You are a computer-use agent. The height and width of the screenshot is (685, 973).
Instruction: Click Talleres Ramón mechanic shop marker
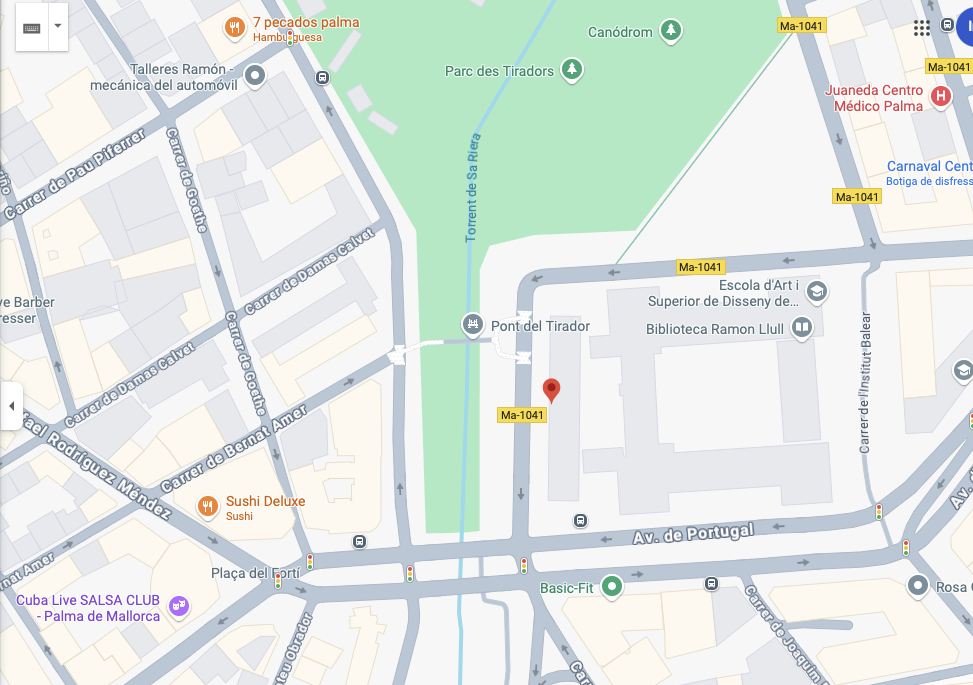[x=254, y=77]
